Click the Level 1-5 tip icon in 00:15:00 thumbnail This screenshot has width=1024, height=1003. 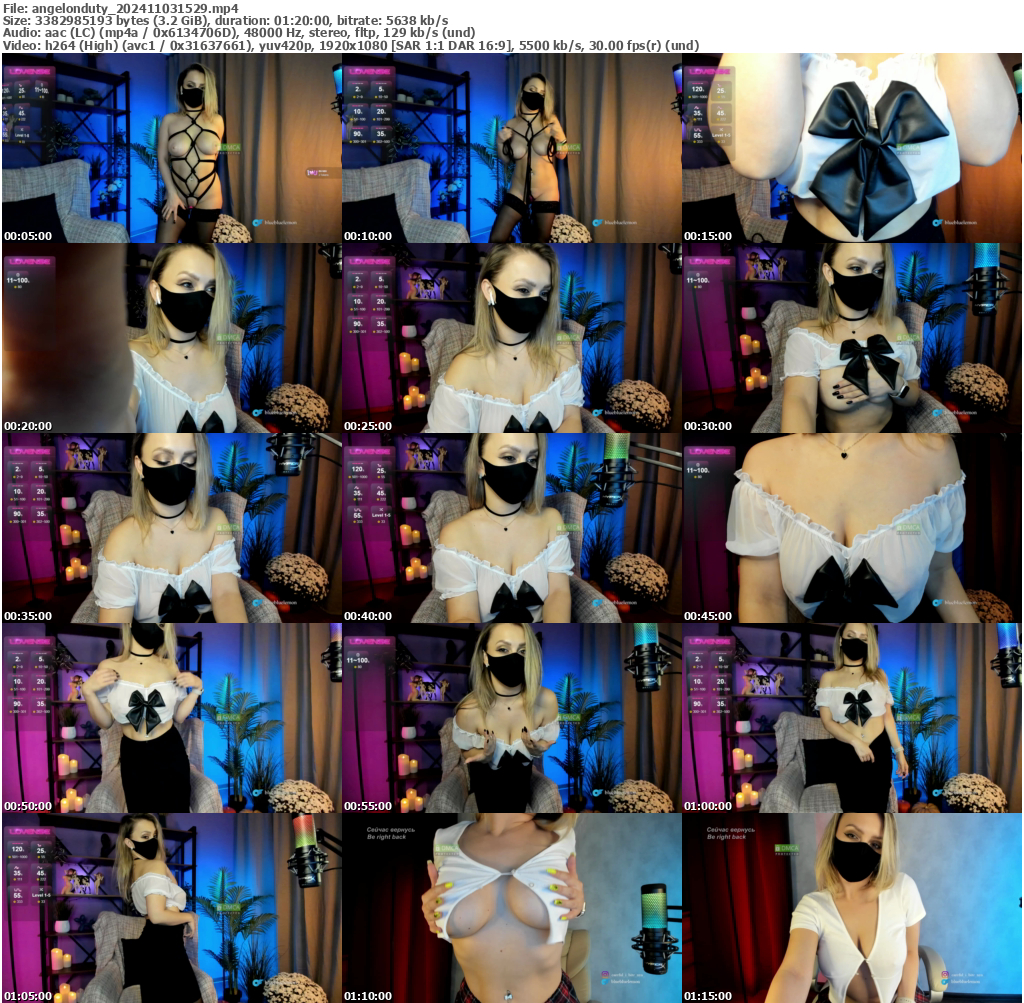720,133
